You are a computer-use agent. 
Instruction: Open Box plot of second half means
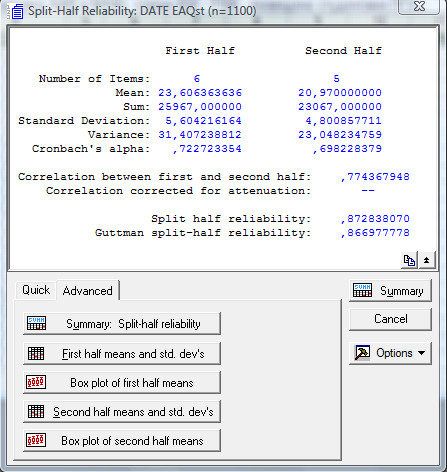[x=122, y=441]
